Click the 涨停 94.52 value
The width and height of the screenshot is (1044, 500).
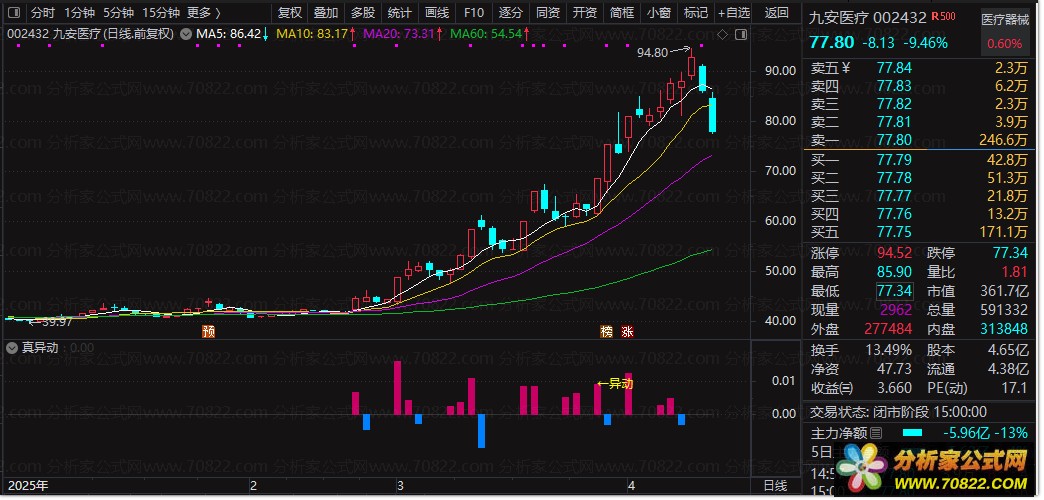(x=895, y=254)
